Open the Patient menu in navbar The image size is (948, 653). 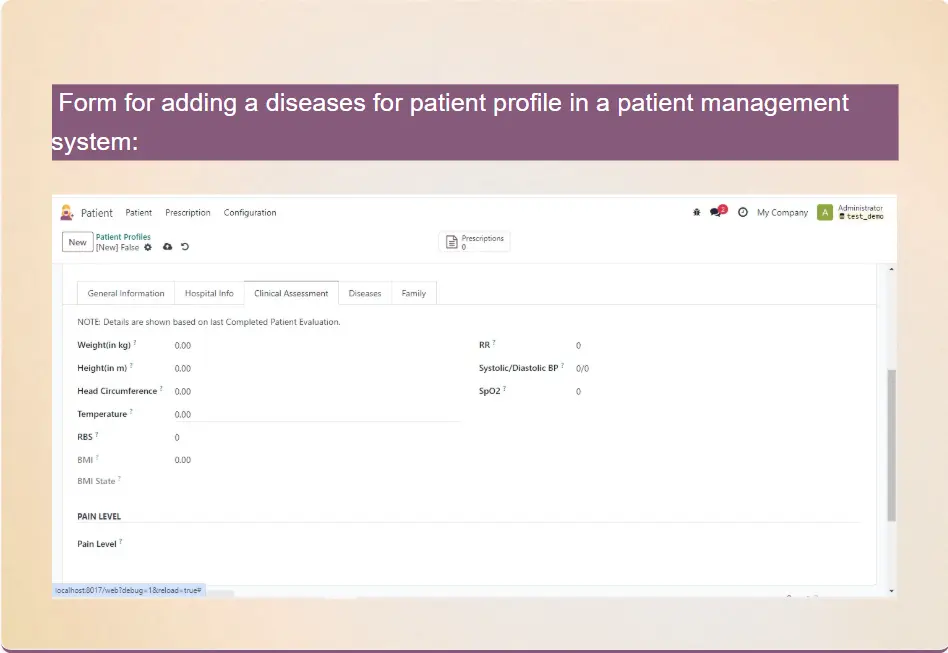(139, 213)
